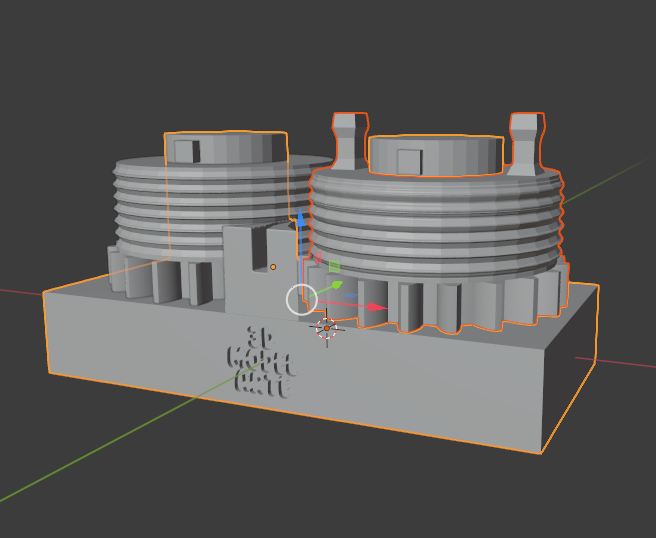Click the dark right side face of the base
This screenshot has height=538, width=656.
569,372
